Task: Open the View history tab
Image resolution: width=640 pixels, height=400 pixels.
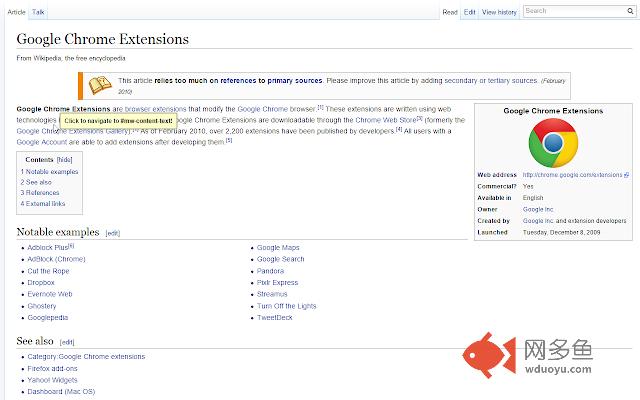Action: (499, 12)
